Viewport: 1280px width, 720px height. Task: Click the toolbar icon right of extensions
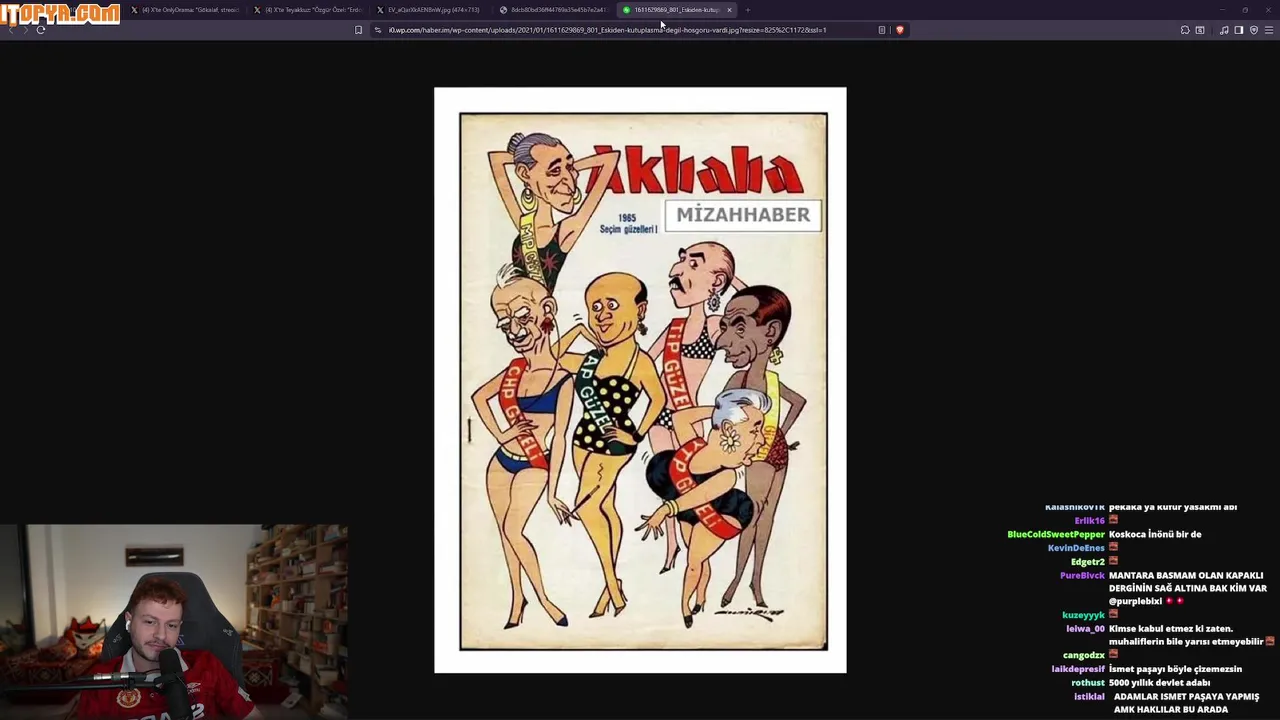pos(1200,30)
